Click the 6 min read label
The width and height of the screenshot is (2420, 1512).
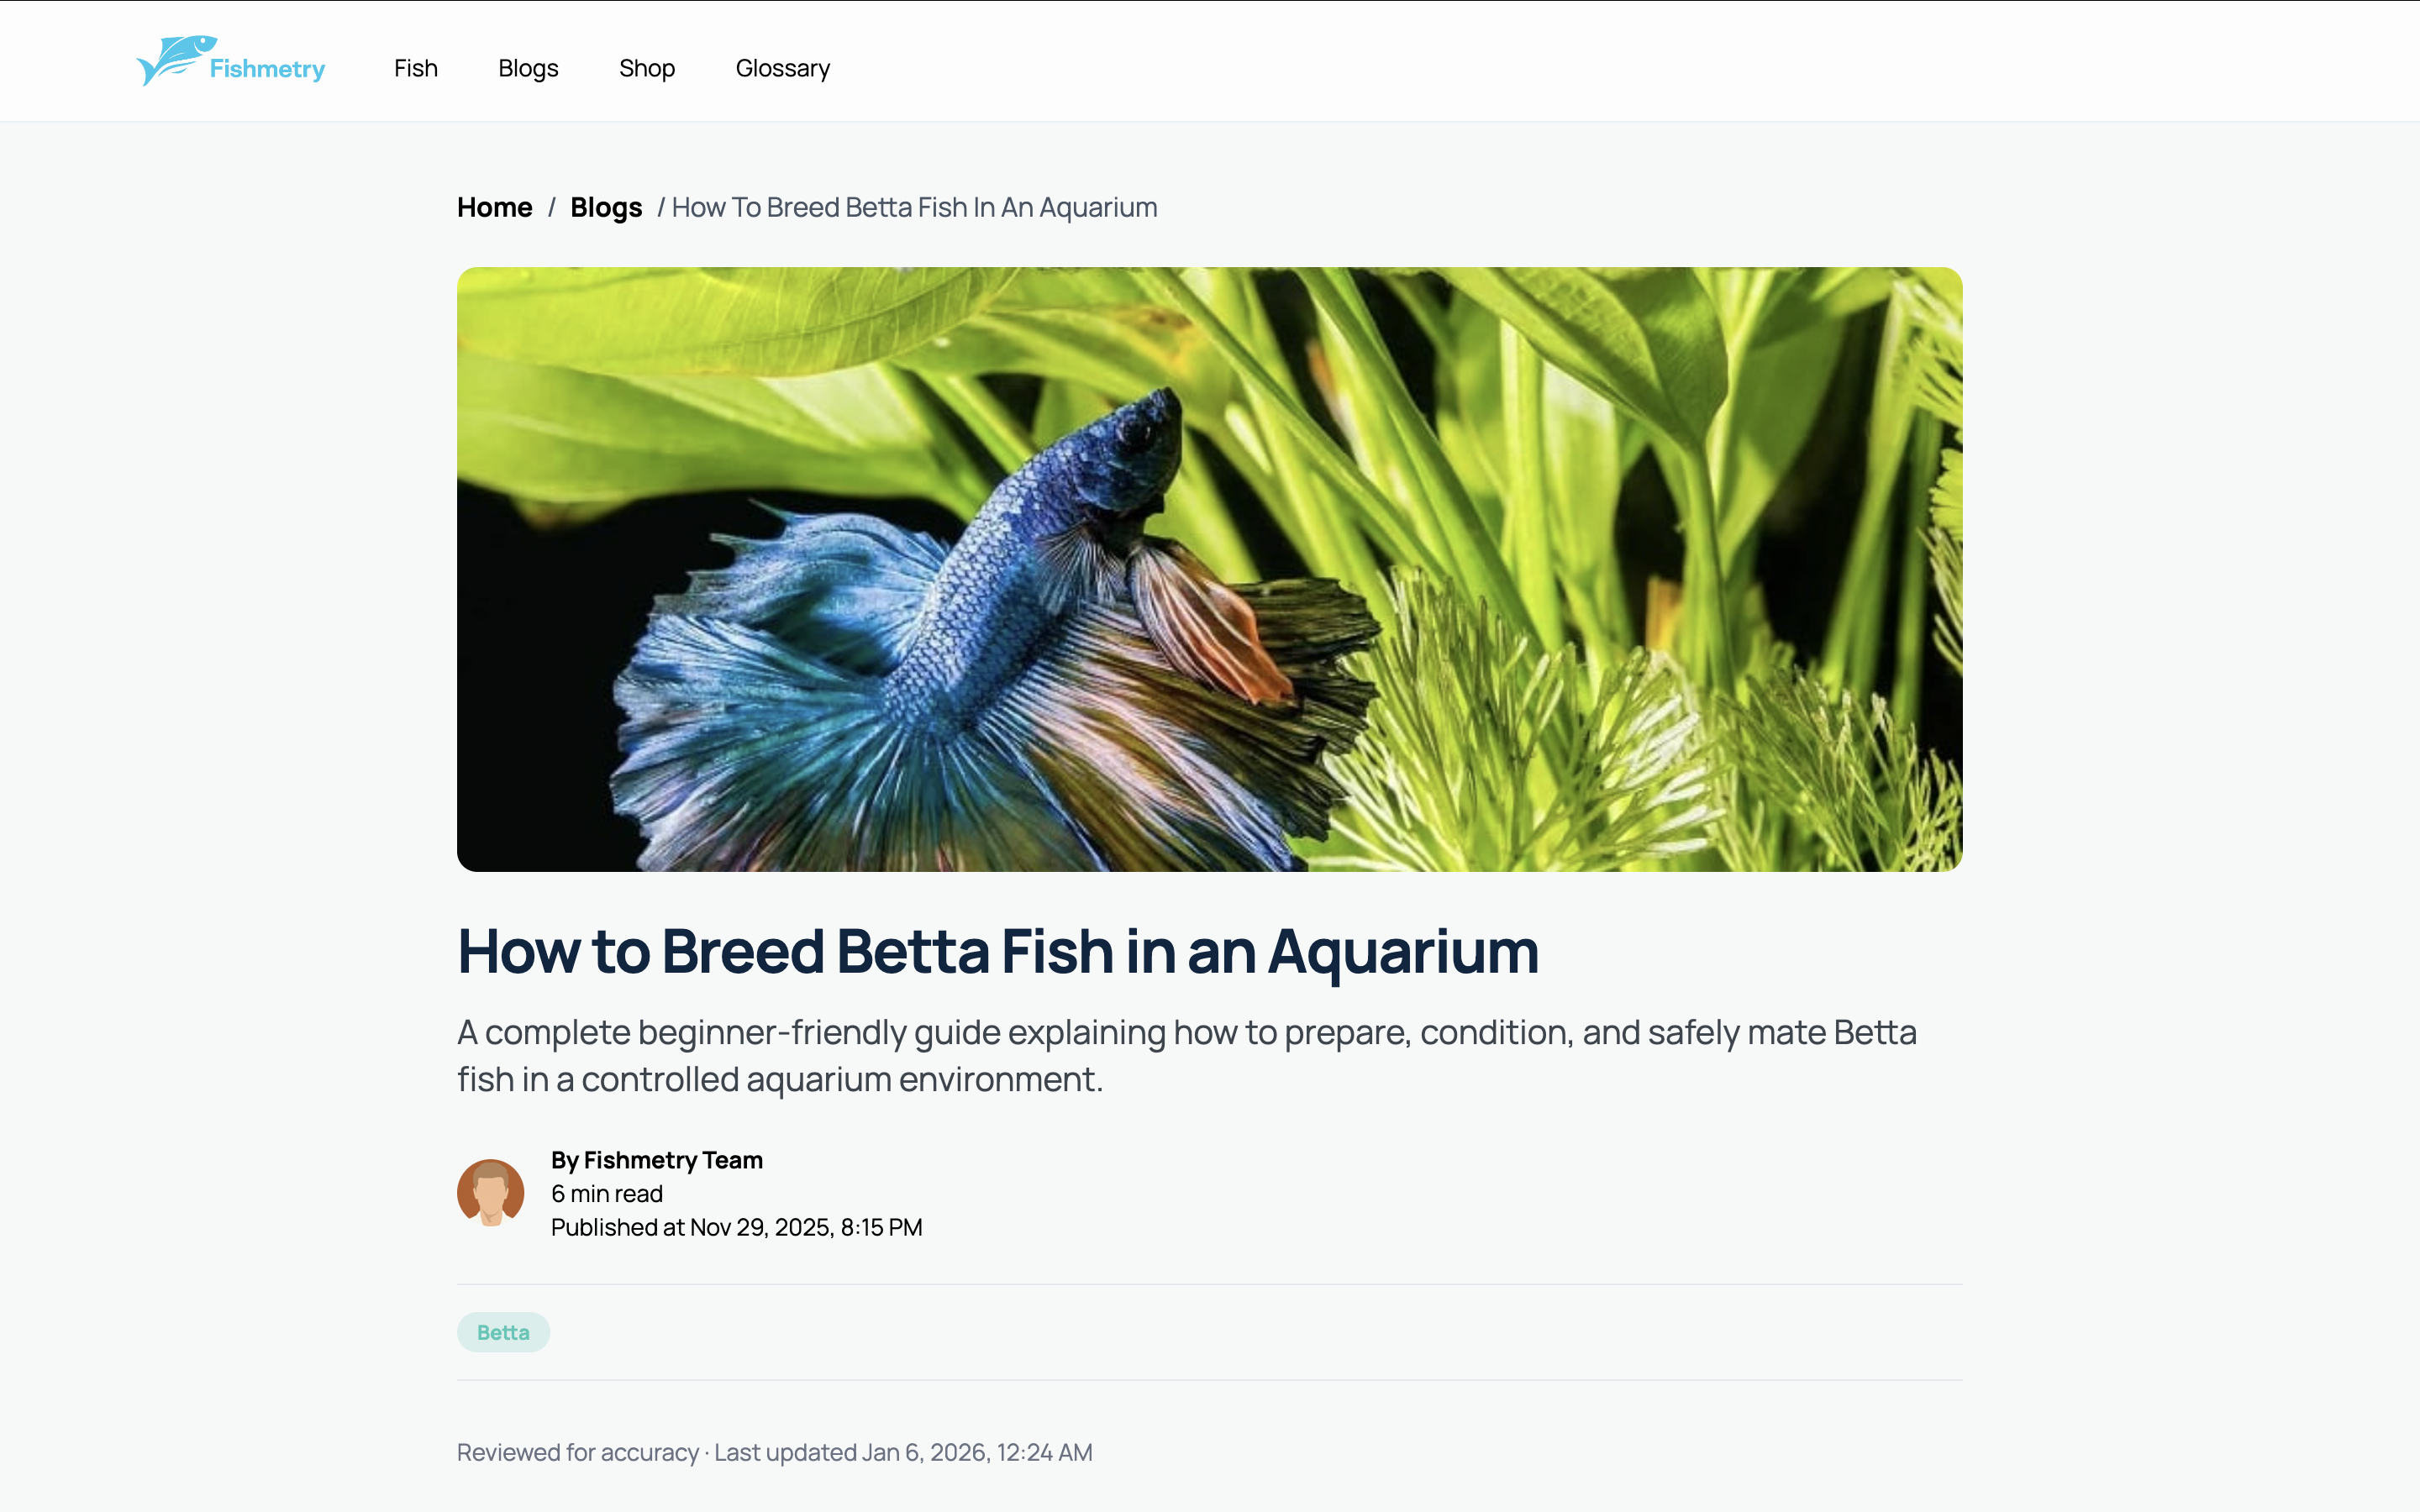point(606,1193)
